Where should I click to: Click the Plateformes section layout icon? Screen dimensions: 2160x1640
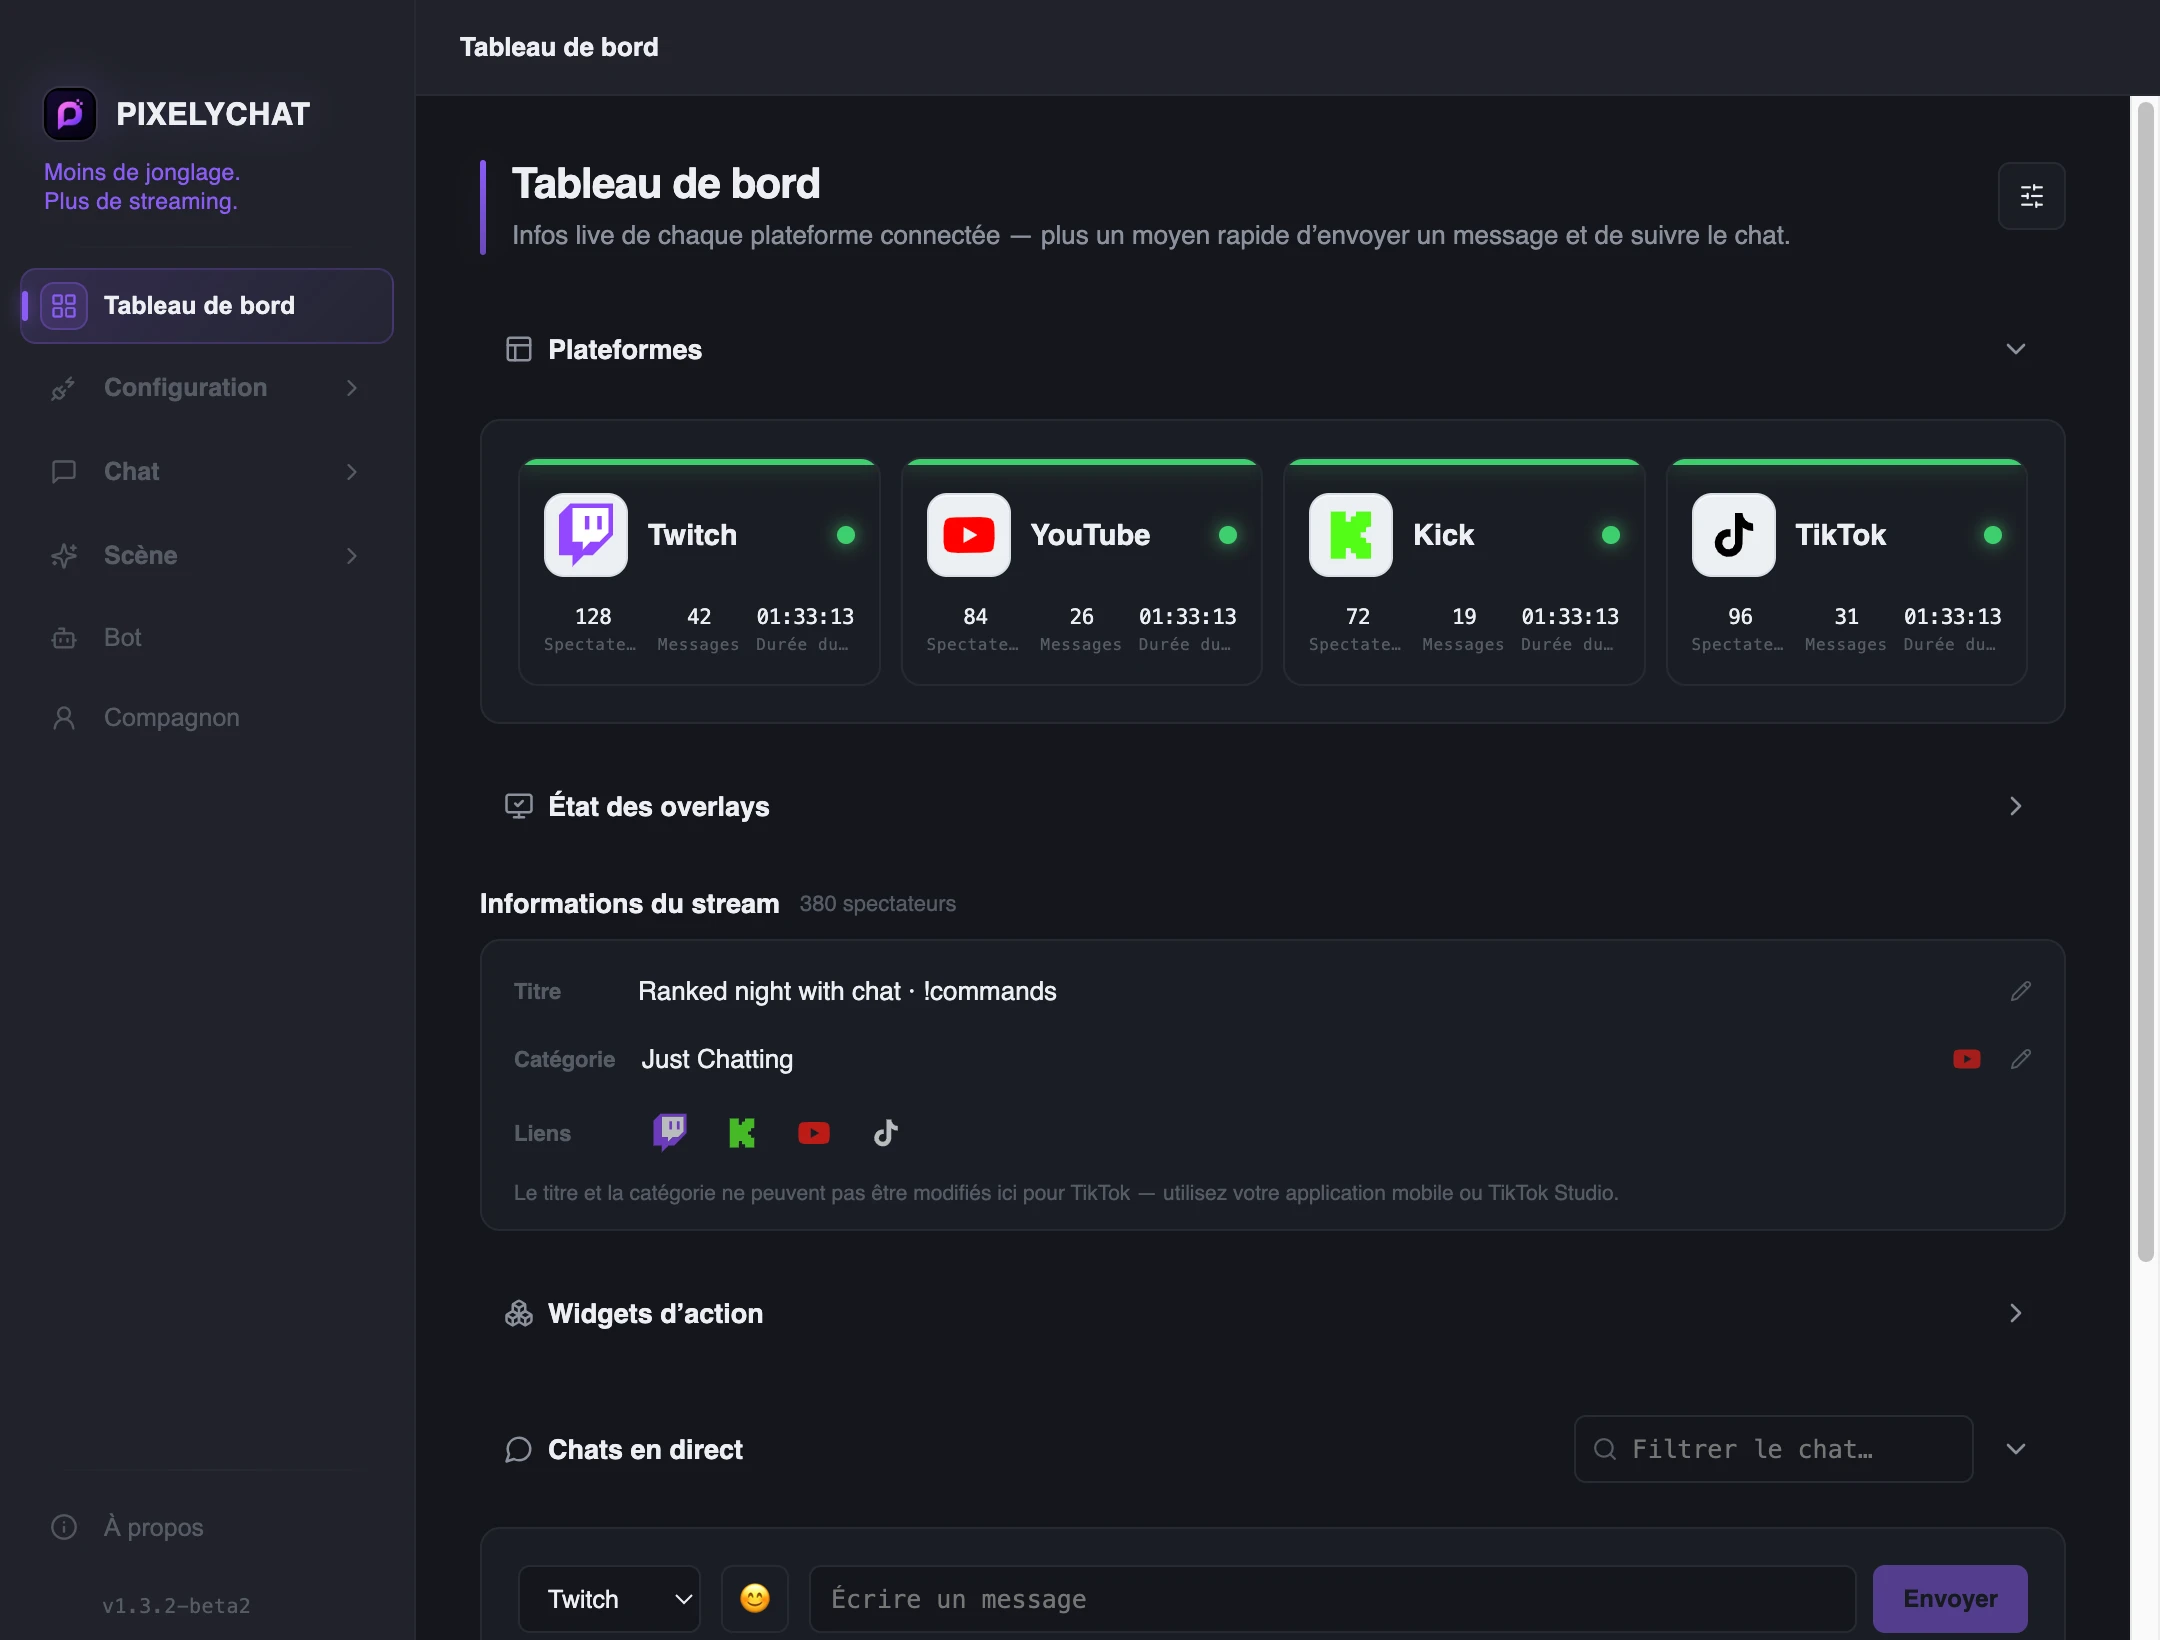[x=519, y=349]
